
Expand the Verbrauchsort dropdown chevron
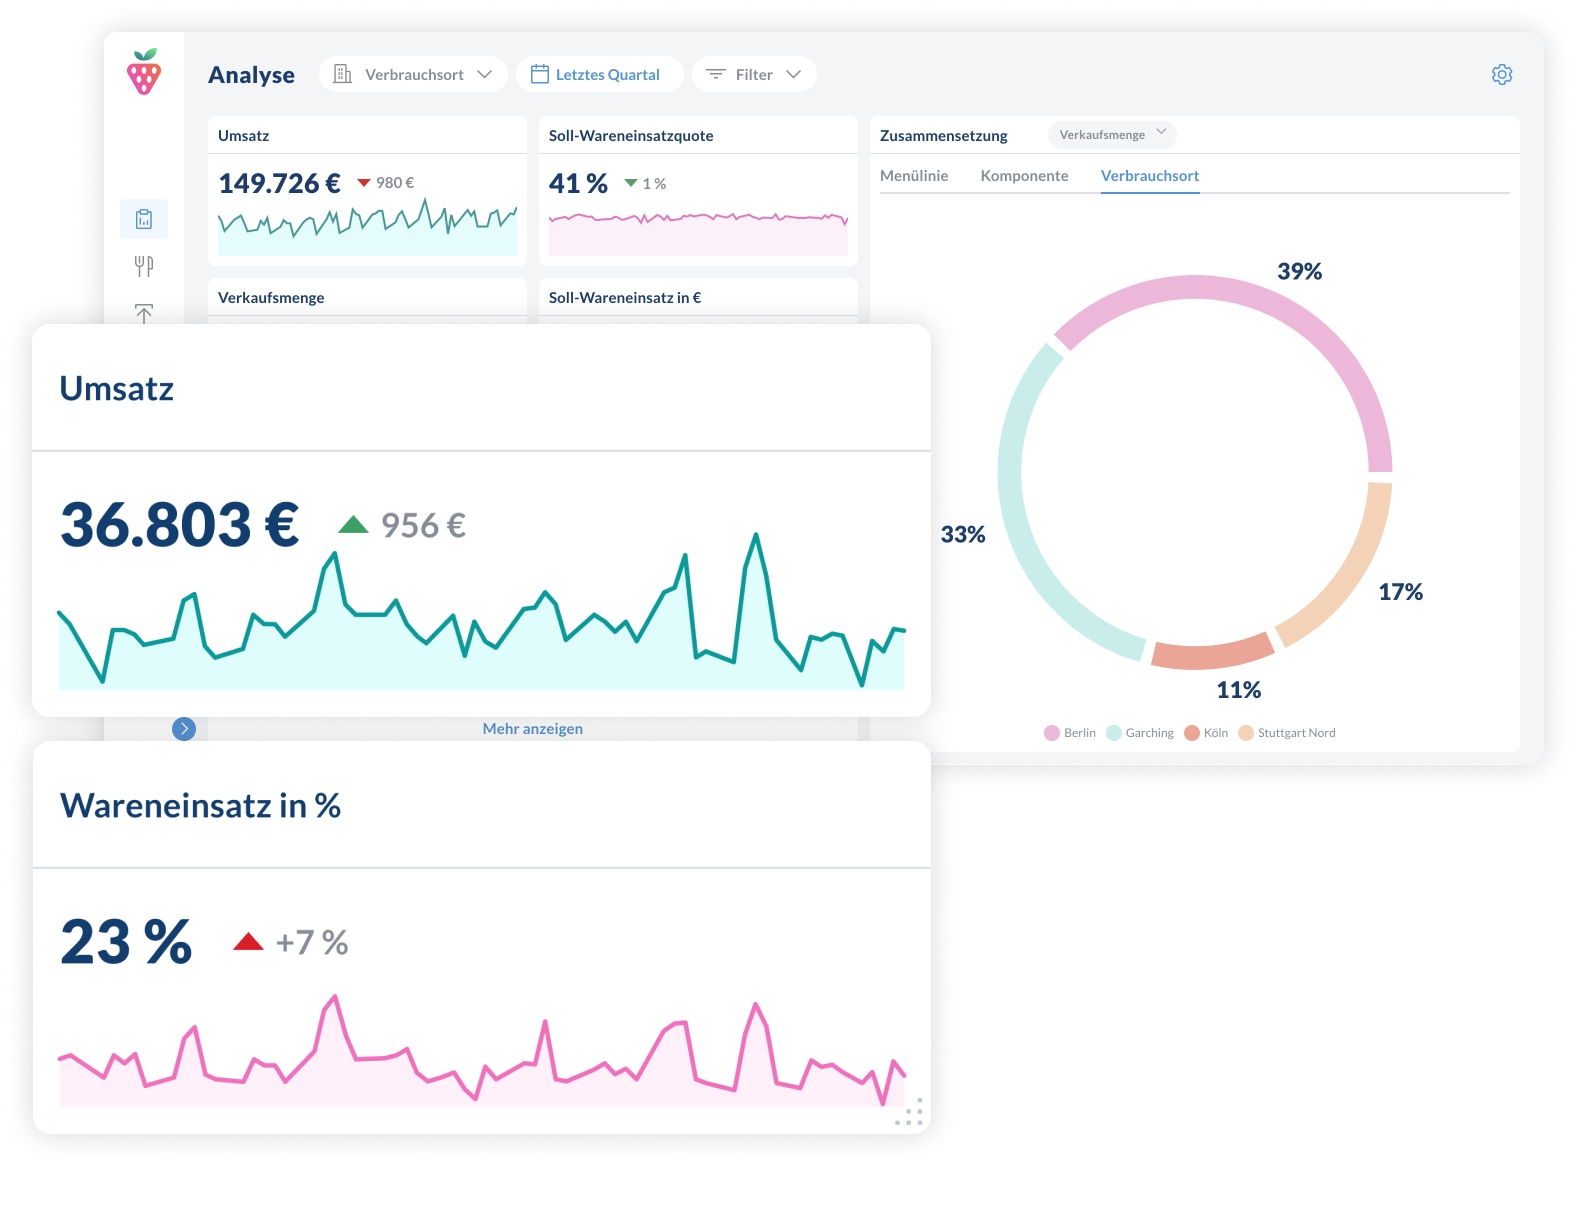coord(485,74)
